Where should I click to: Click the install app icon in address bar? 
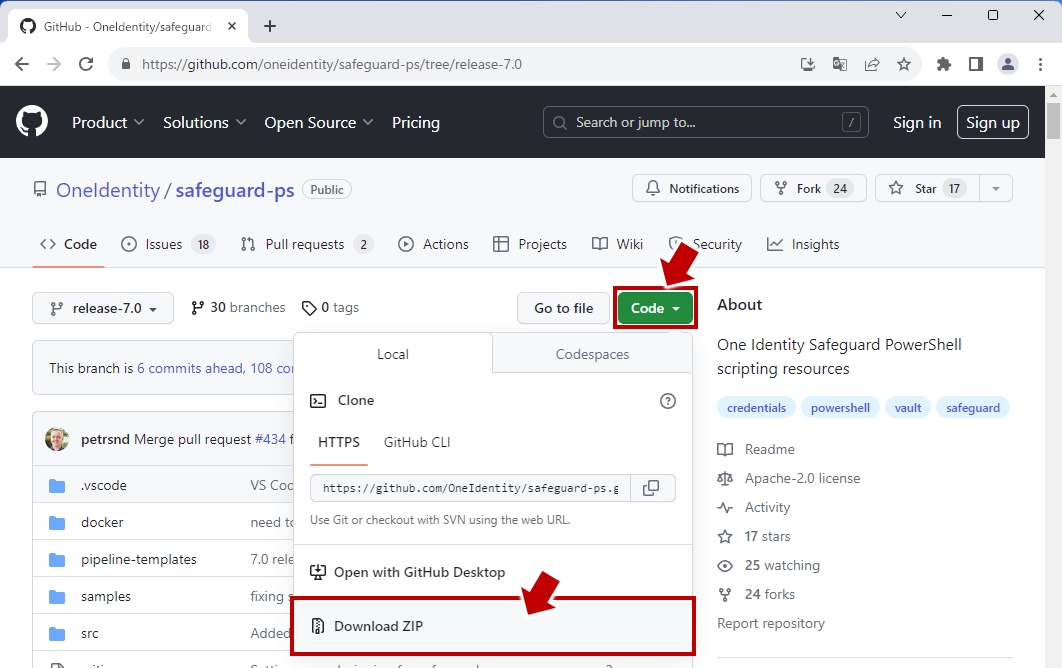pos(807,64)
